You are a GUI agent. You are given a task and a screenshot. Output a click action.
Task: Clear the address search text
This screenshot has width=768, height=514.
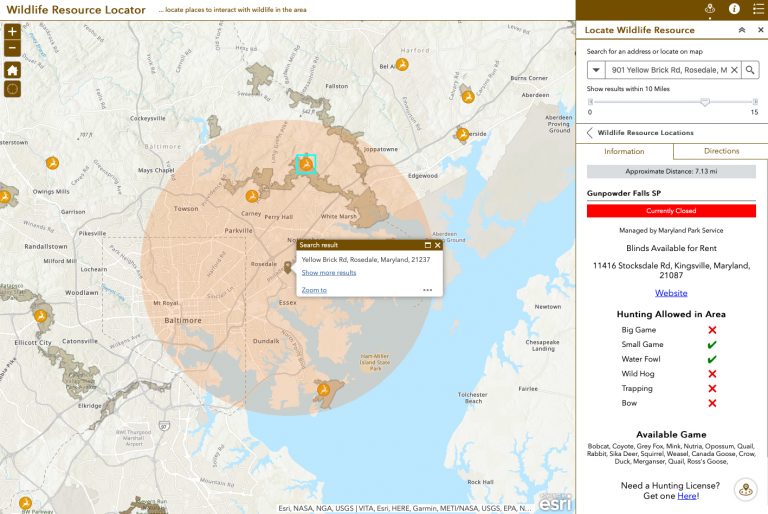click(734, 70)
